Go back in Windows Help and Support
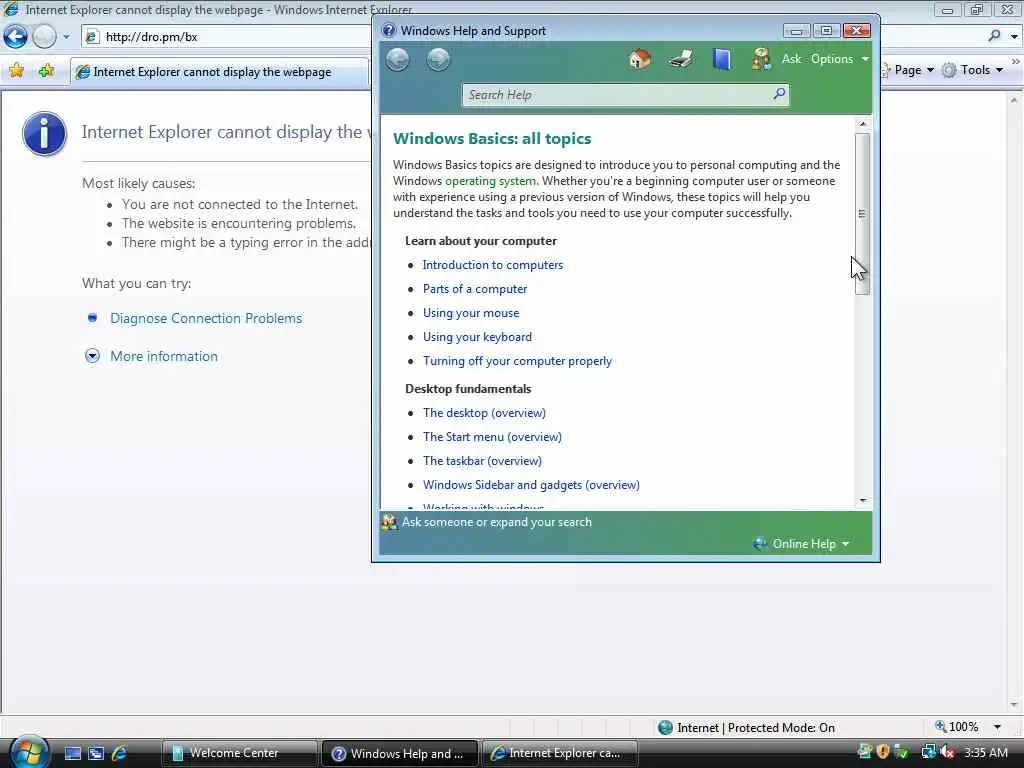Viewport: 1024px width, 768px height. click(x=397, y=59)
